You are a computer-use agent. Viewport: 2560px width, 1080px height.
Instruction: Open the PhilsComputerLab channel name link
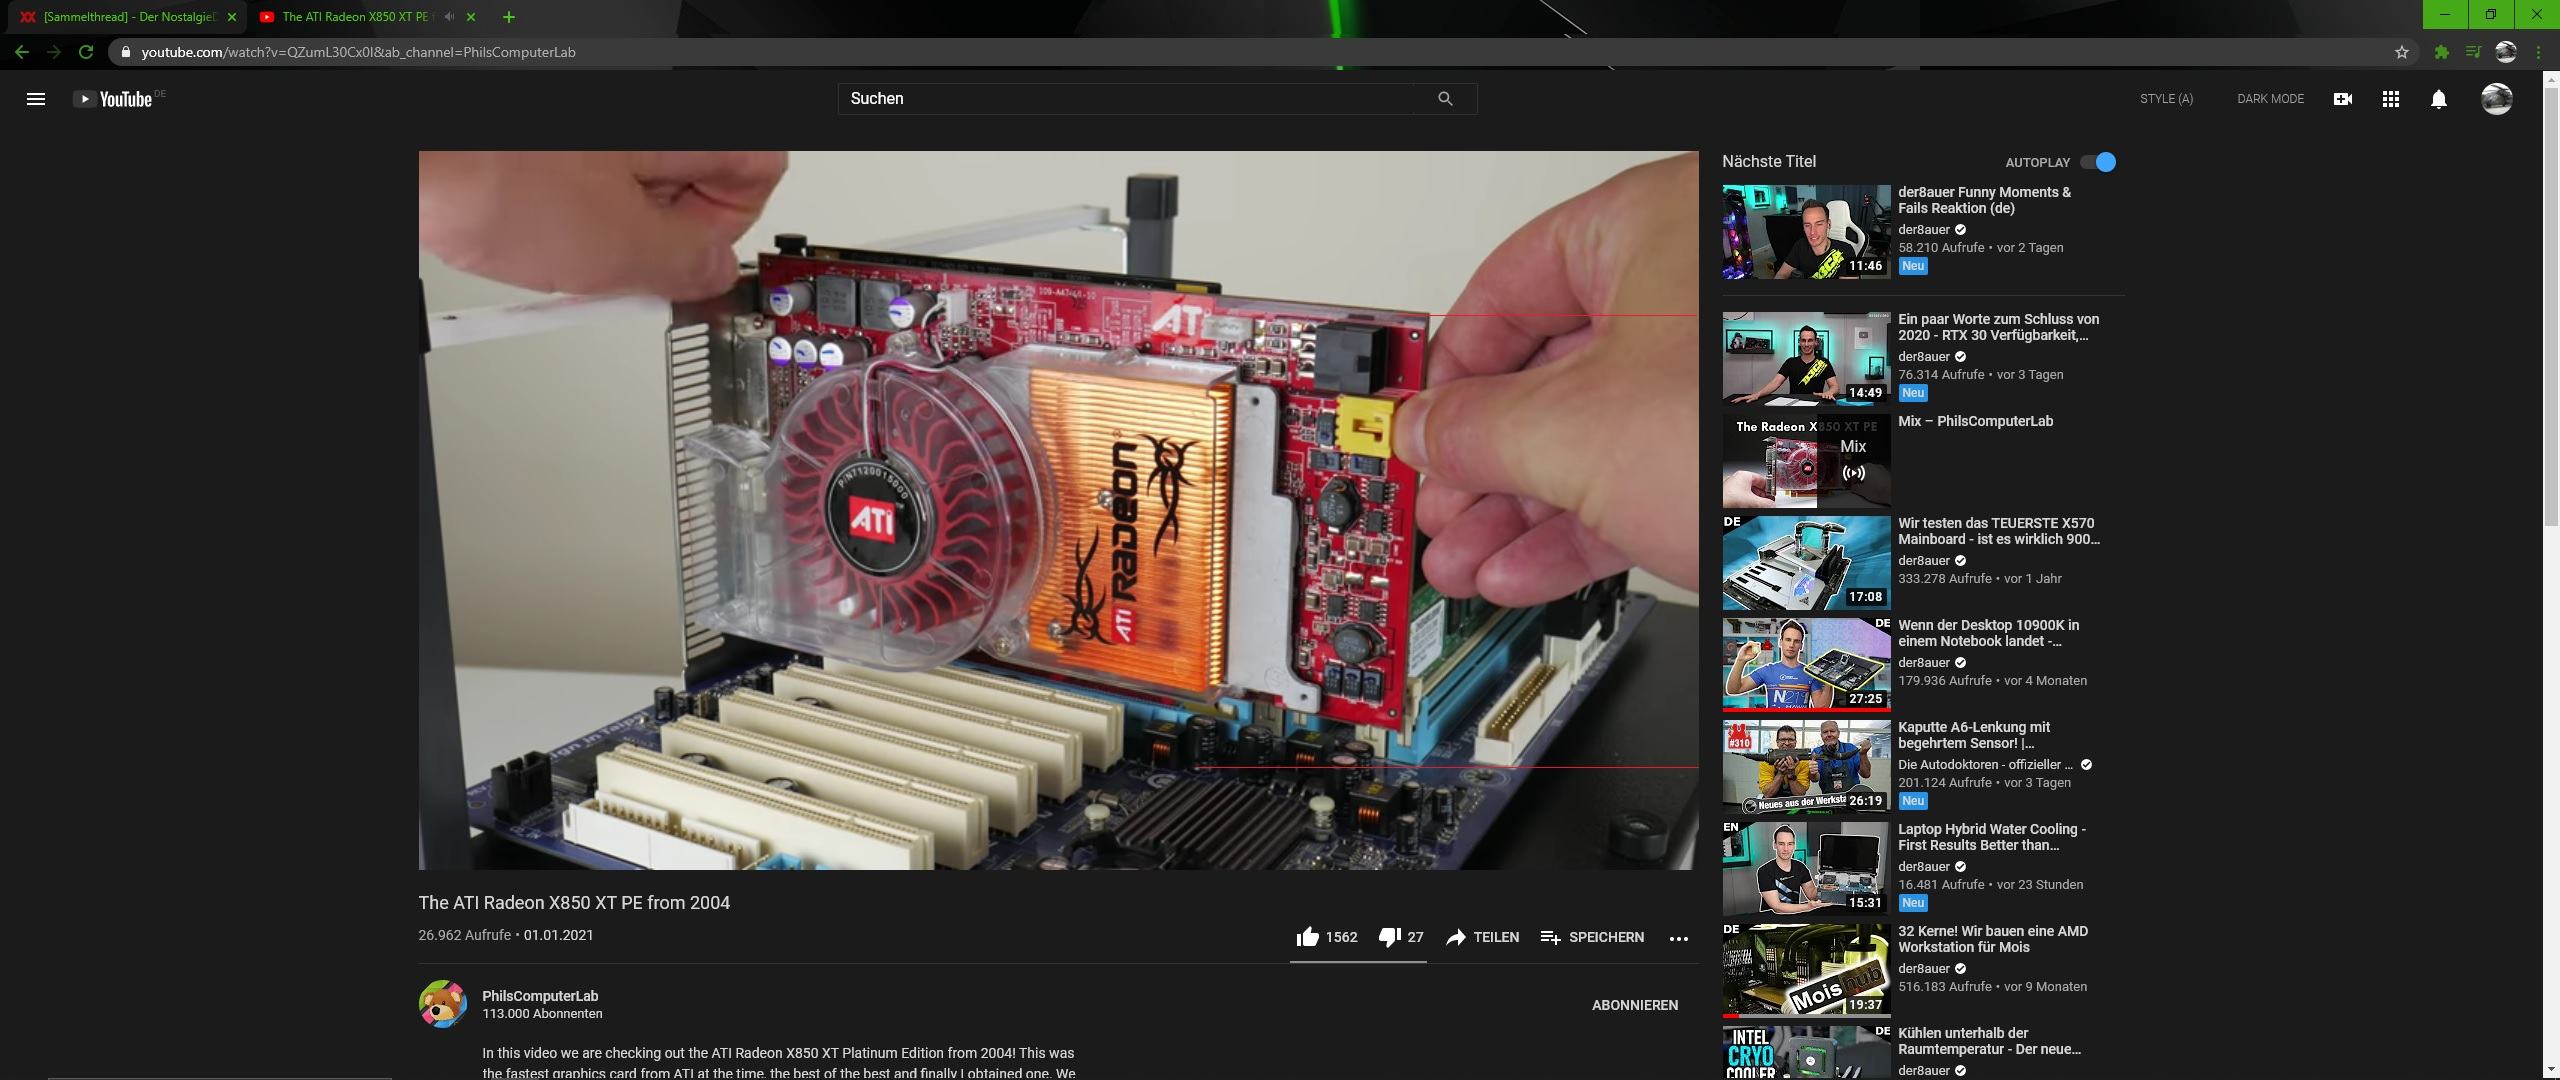(540, 996)
